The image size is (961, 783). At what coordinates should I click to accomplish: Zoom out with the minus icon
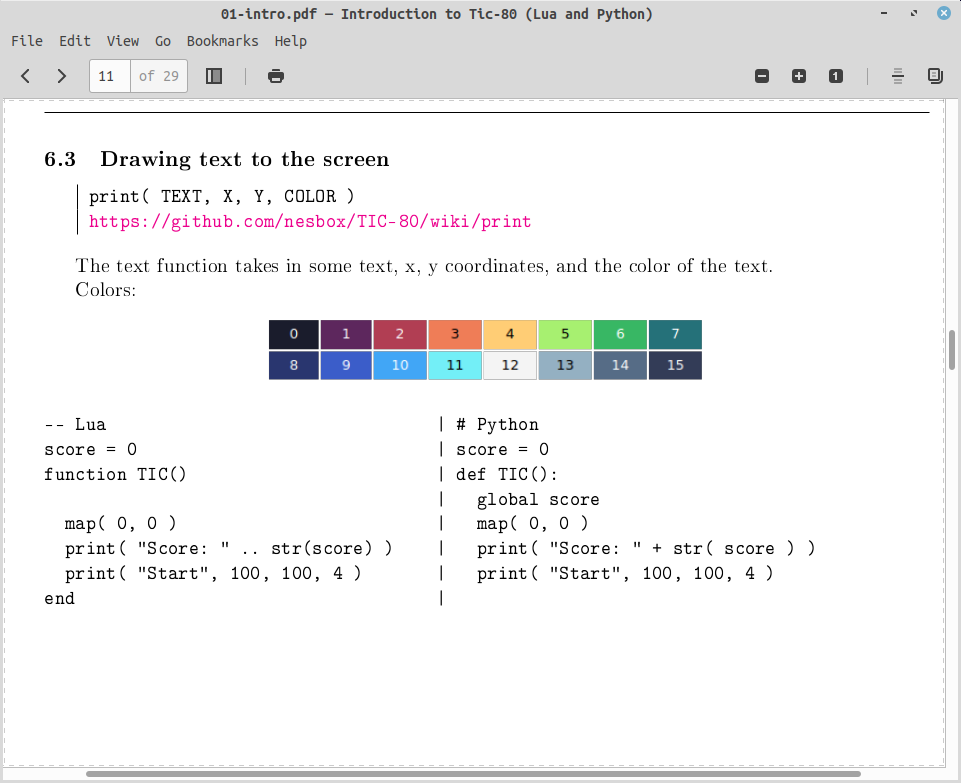(762, 76)
